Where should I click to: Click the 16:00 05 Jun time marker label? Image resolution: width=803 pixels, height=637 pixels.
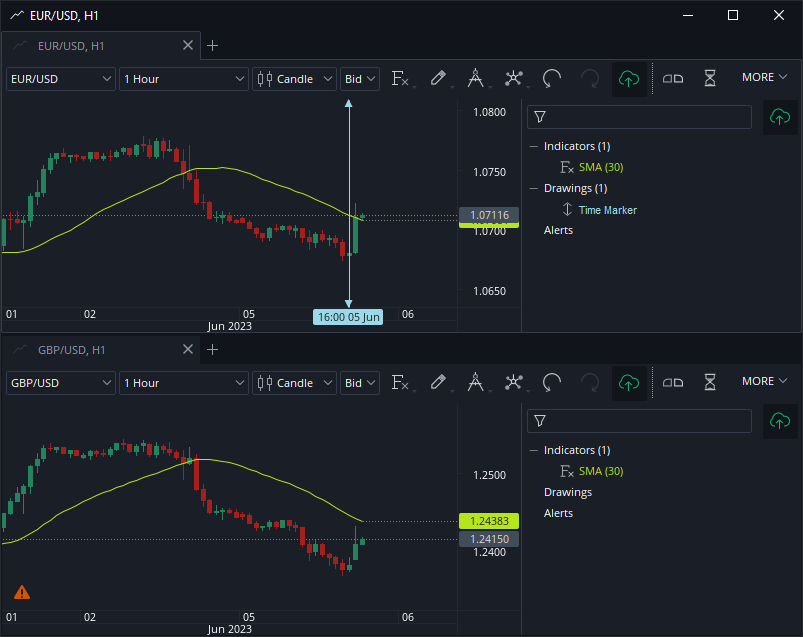pos(348,317)
